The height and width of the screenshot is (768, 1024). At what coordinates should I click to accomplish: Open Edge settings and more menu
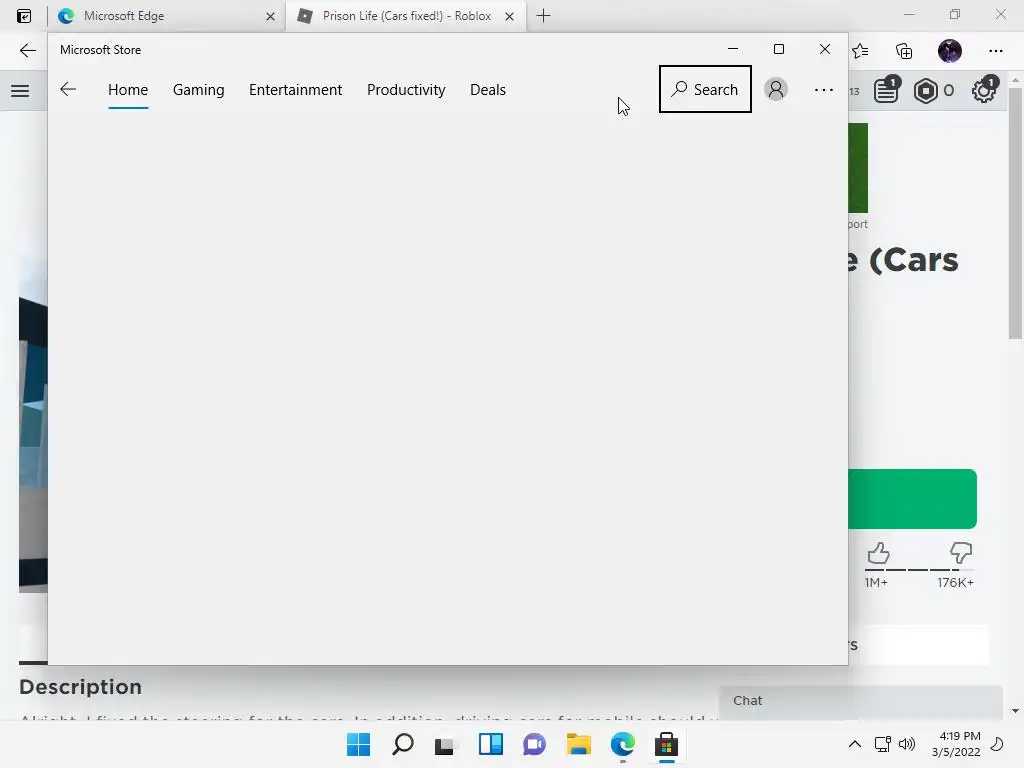coord(995,51)
